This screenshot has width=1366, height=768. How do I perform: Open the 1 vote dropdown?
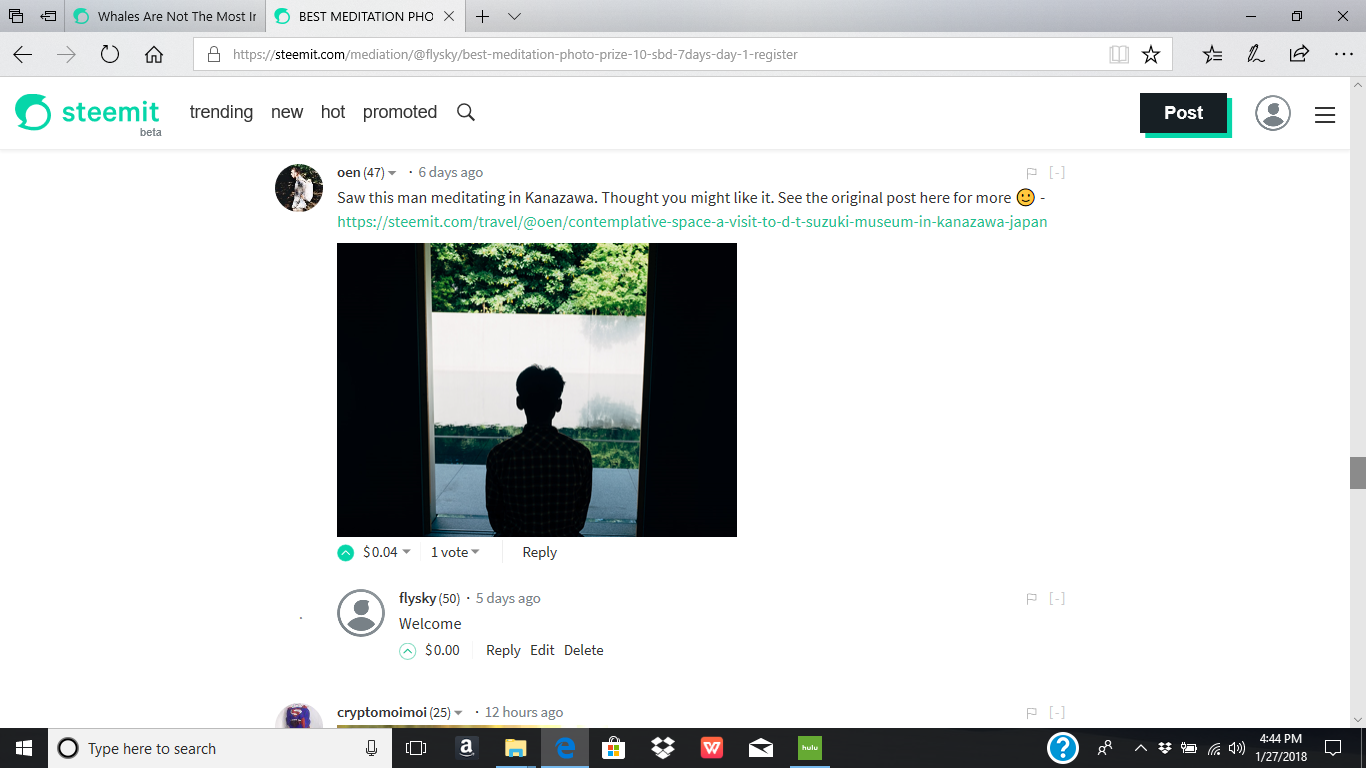[455, 551]
